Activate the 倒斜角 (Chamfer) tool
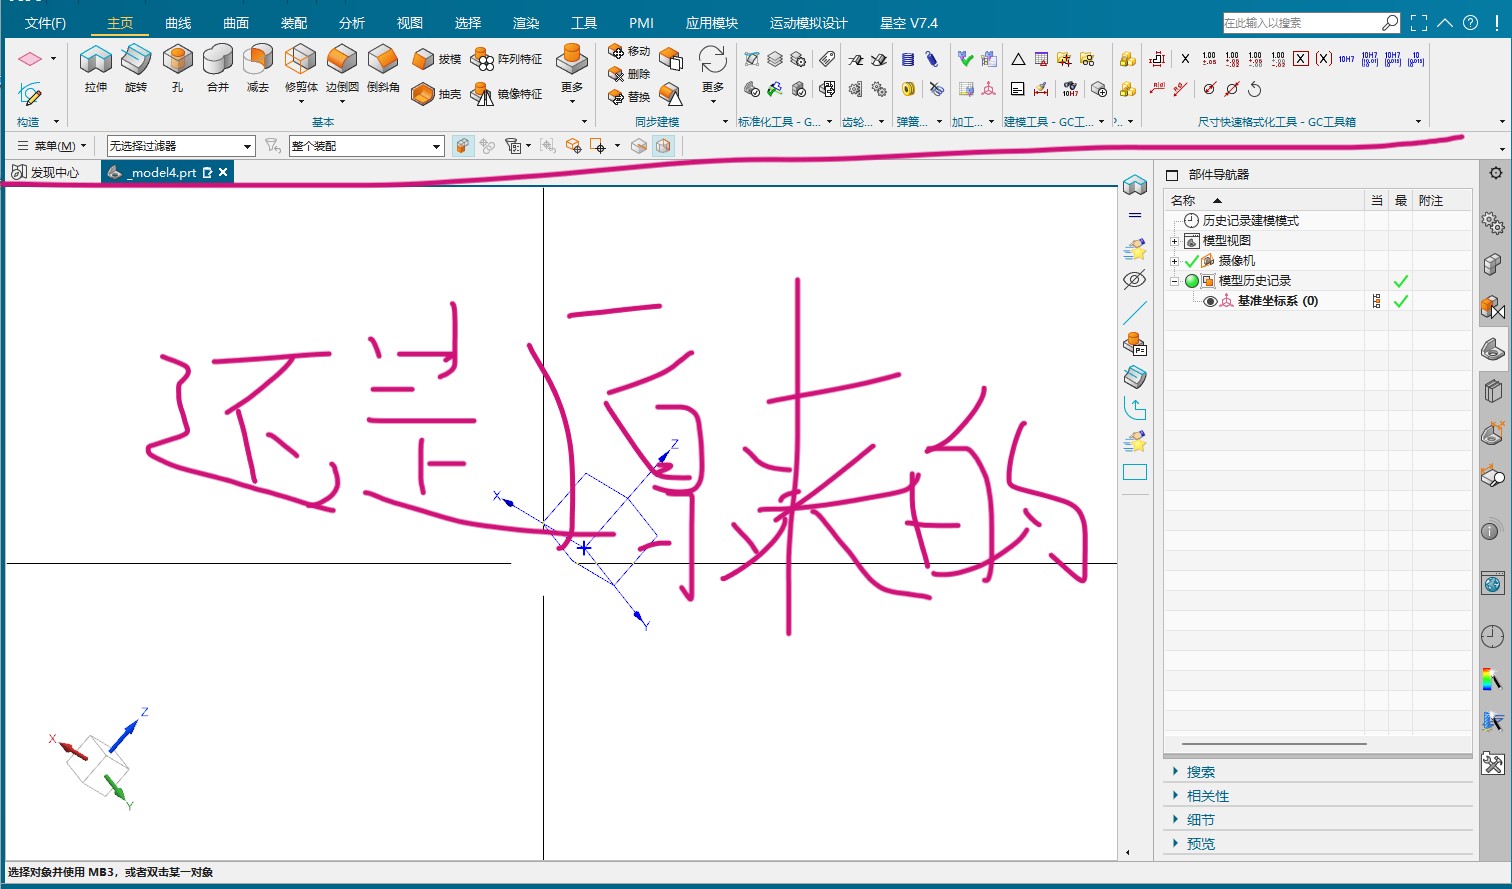 383,68
